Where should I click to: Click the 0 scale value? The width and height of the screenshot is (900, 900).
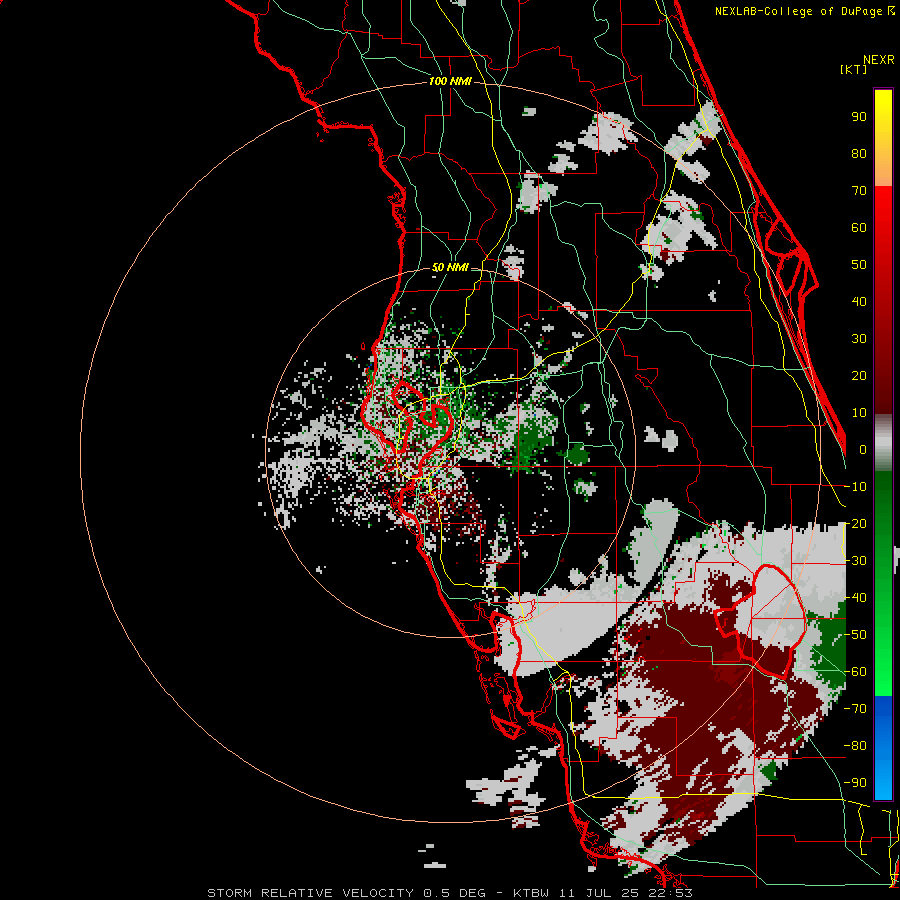pos(863,449)
